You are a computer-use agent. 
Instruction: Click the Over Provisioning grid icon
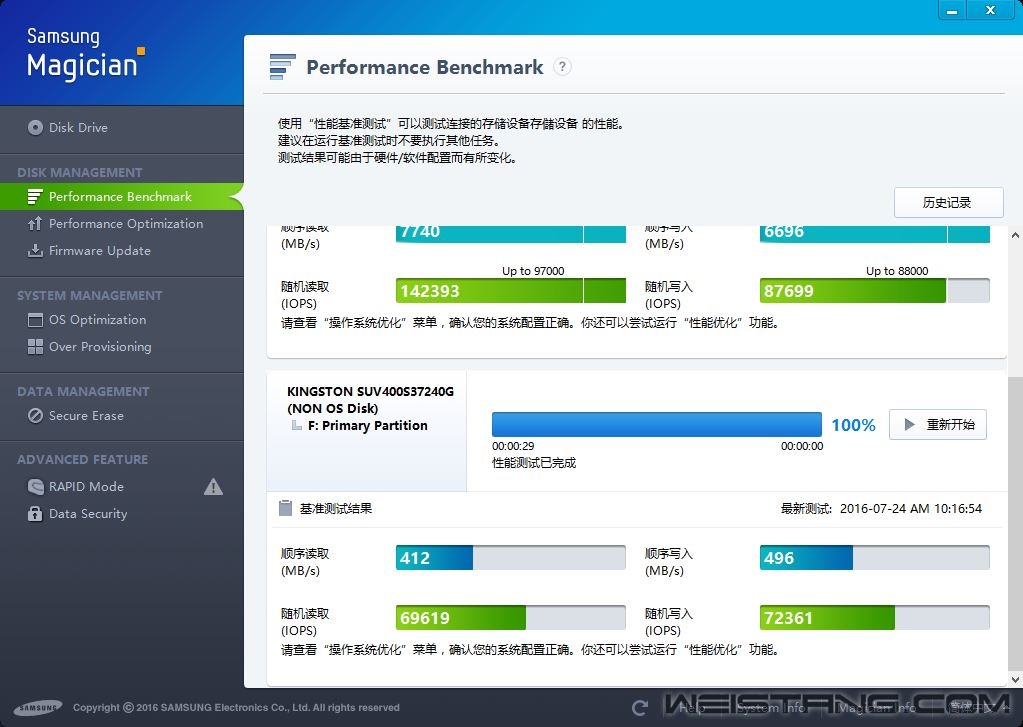pos(35,347)
